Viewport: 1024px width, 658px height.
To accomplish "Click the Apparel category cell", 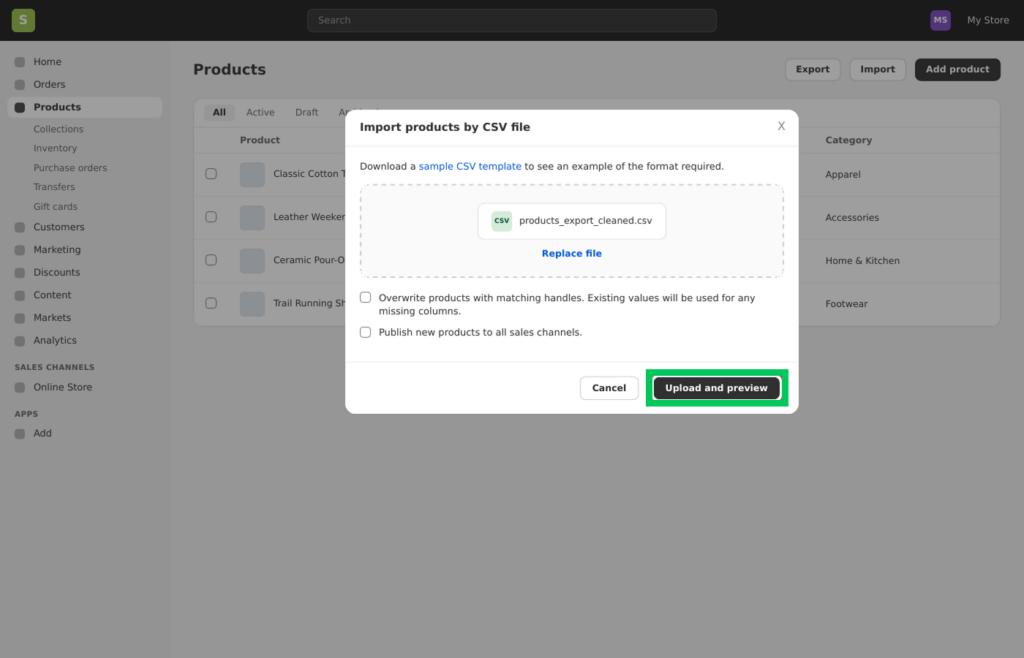I will pyautogui.click(x=842, y=174).
